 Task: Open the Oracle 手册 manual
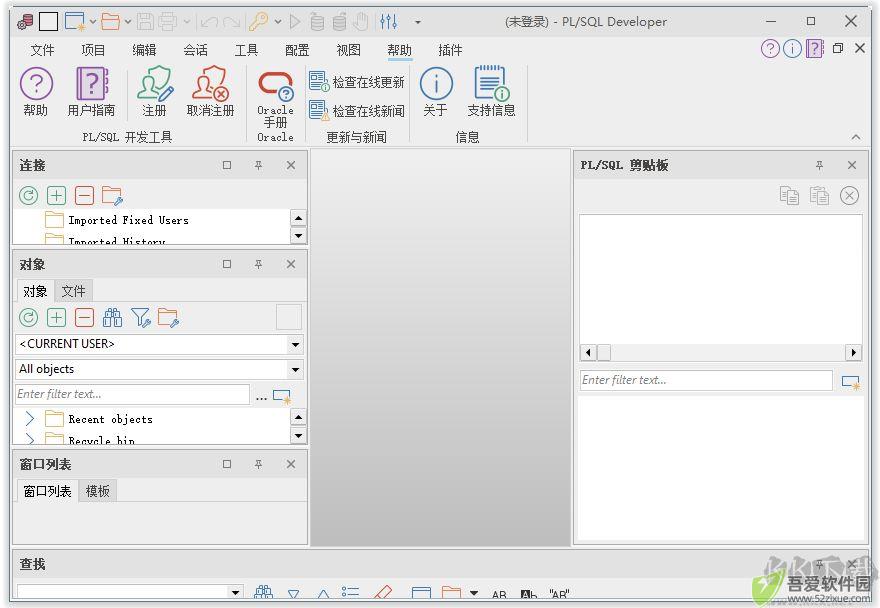[275, 99]
